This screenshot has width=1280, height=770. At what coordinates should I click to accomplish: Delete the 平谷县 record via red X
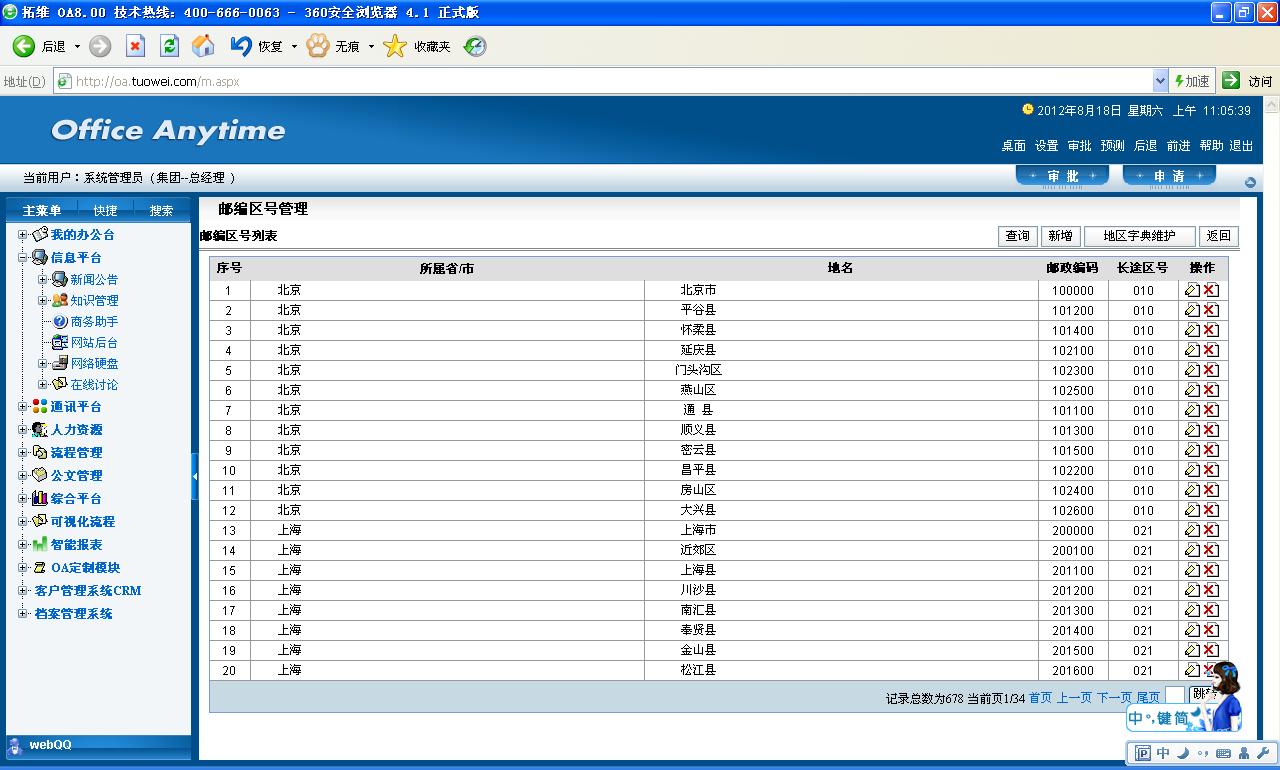[1211, 310]
